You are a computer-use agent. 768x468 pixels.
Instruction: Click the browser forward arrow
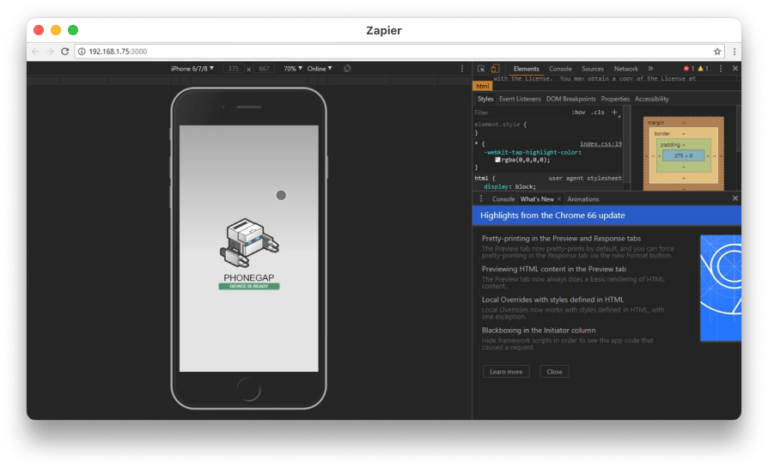50,51
